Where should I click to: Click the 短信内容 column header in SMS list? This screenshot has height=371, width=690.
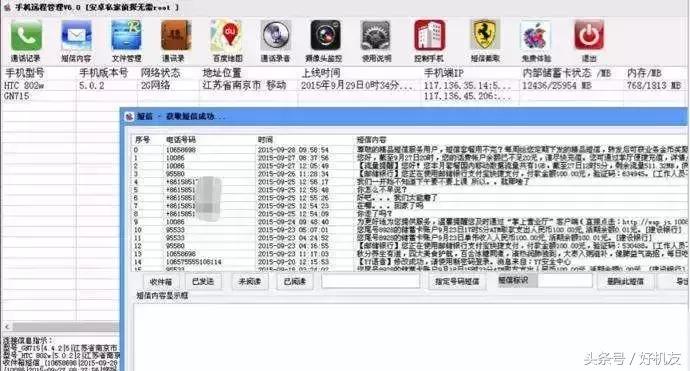[371, 140]
